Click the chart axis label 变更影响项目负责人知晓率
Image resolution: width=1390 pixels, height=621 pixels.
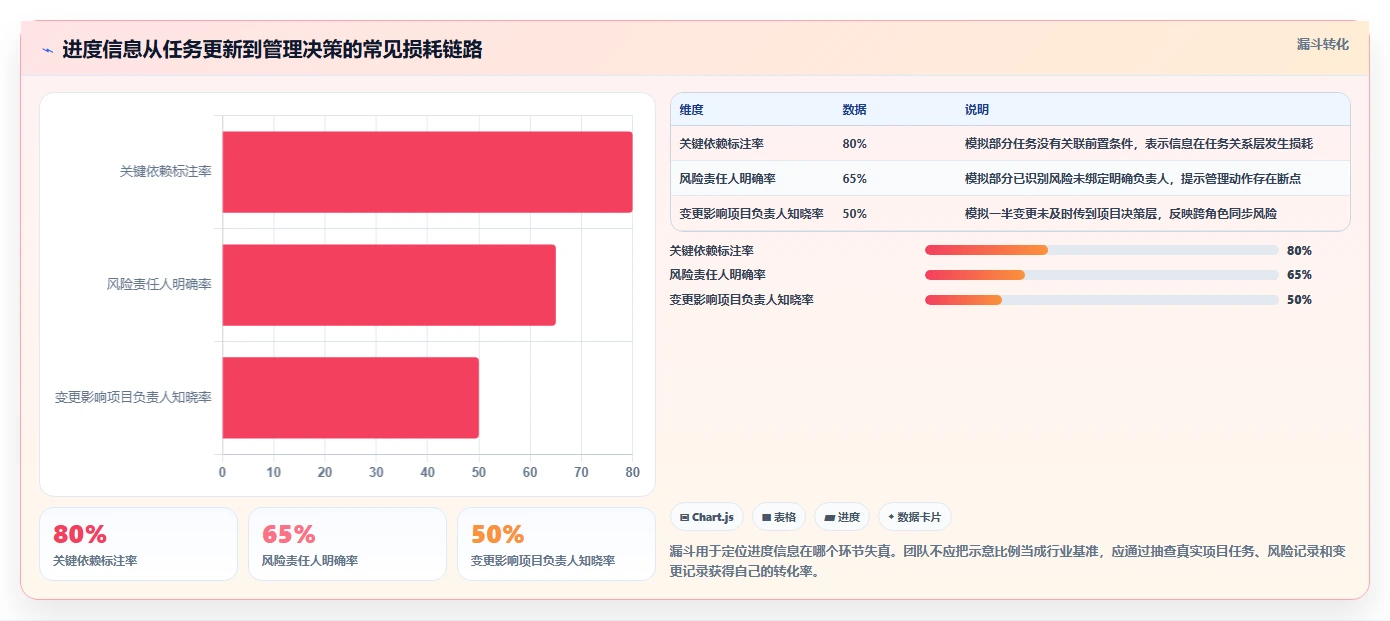pyautogui.click(x=133, y=397)
